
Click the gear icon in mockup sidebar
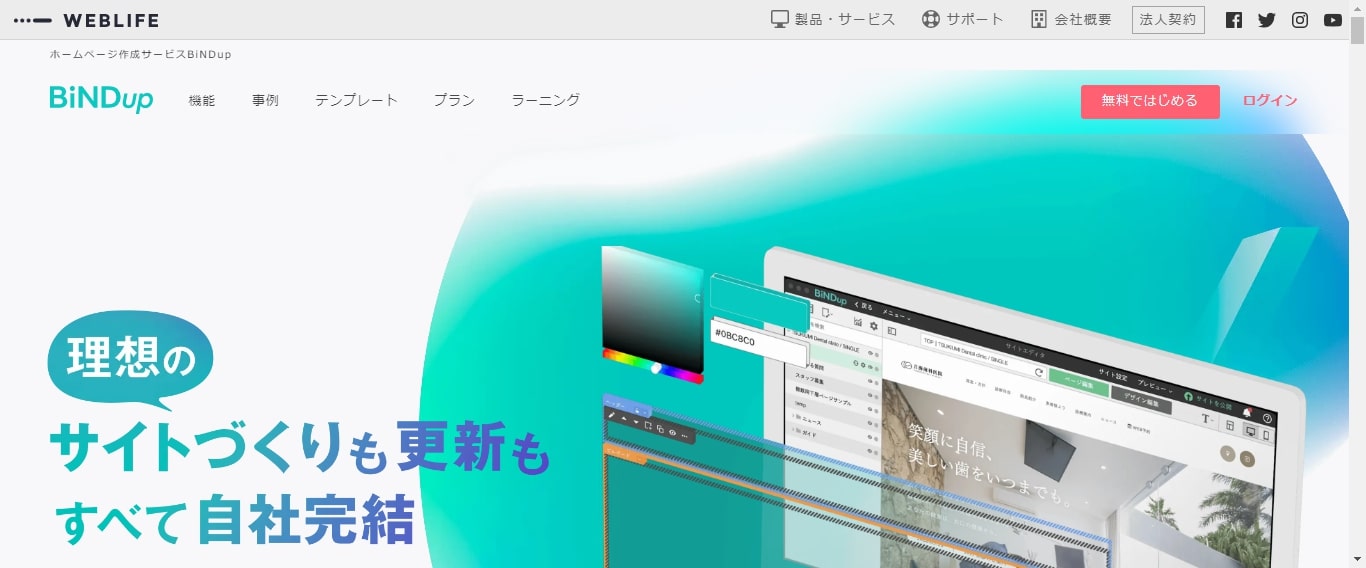873,326
